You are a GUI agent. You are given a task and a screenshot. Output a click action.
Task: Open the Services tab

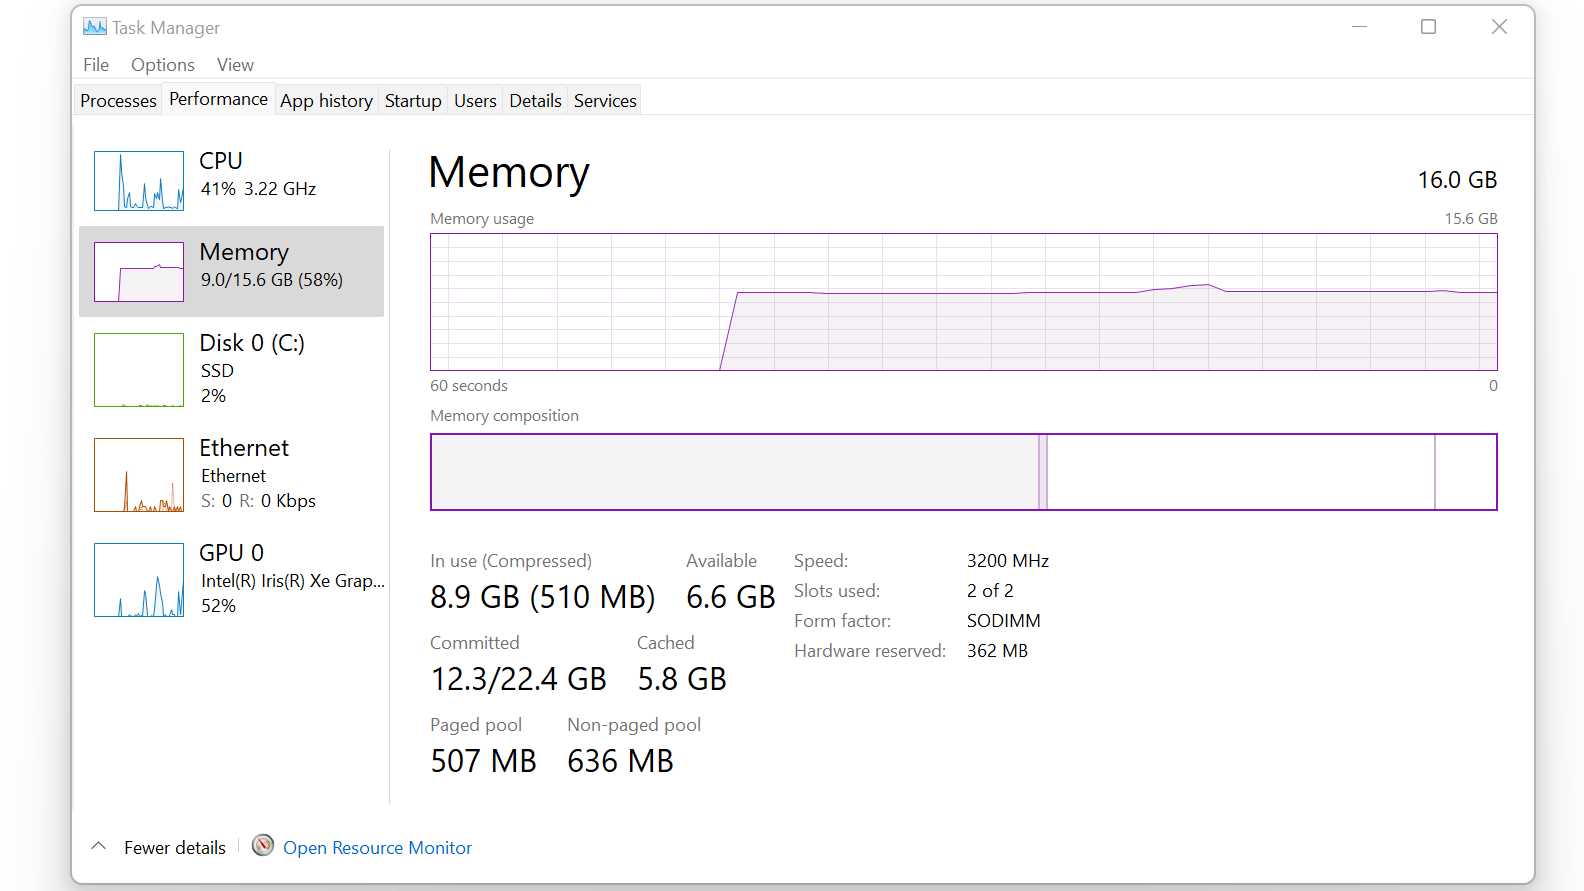(x=605, y=101)
